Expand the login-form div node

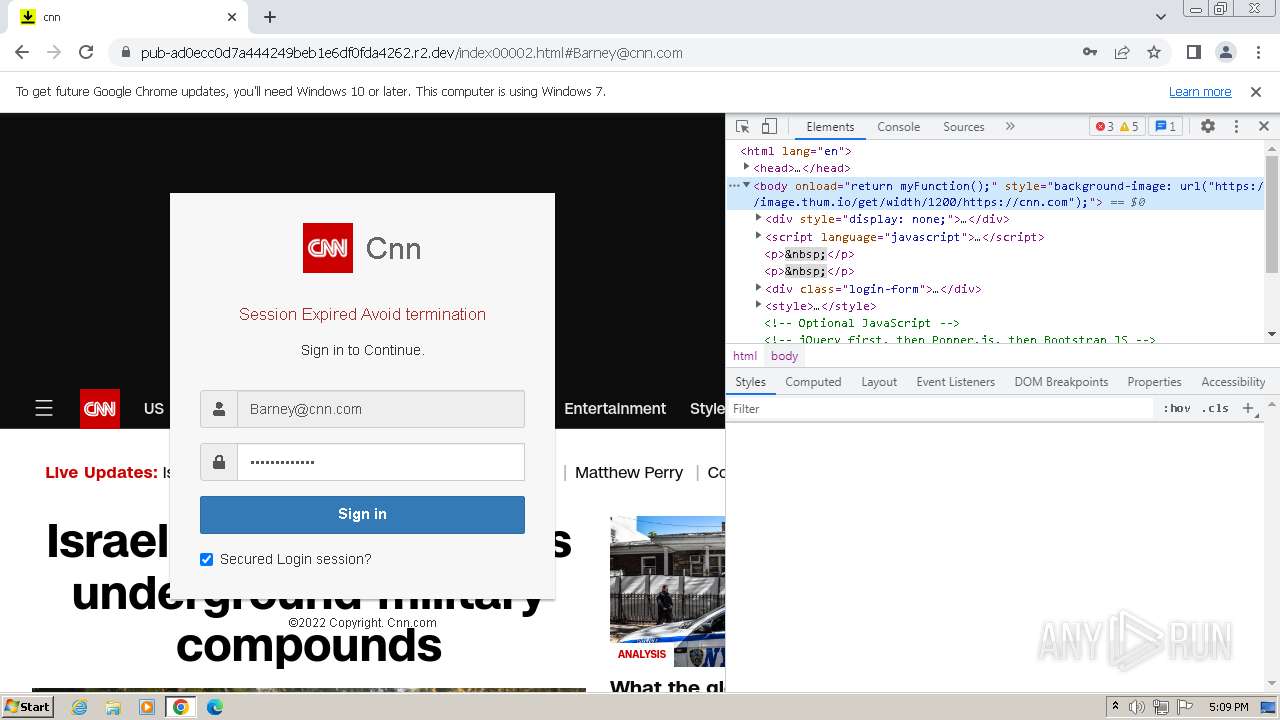[759, 288]
